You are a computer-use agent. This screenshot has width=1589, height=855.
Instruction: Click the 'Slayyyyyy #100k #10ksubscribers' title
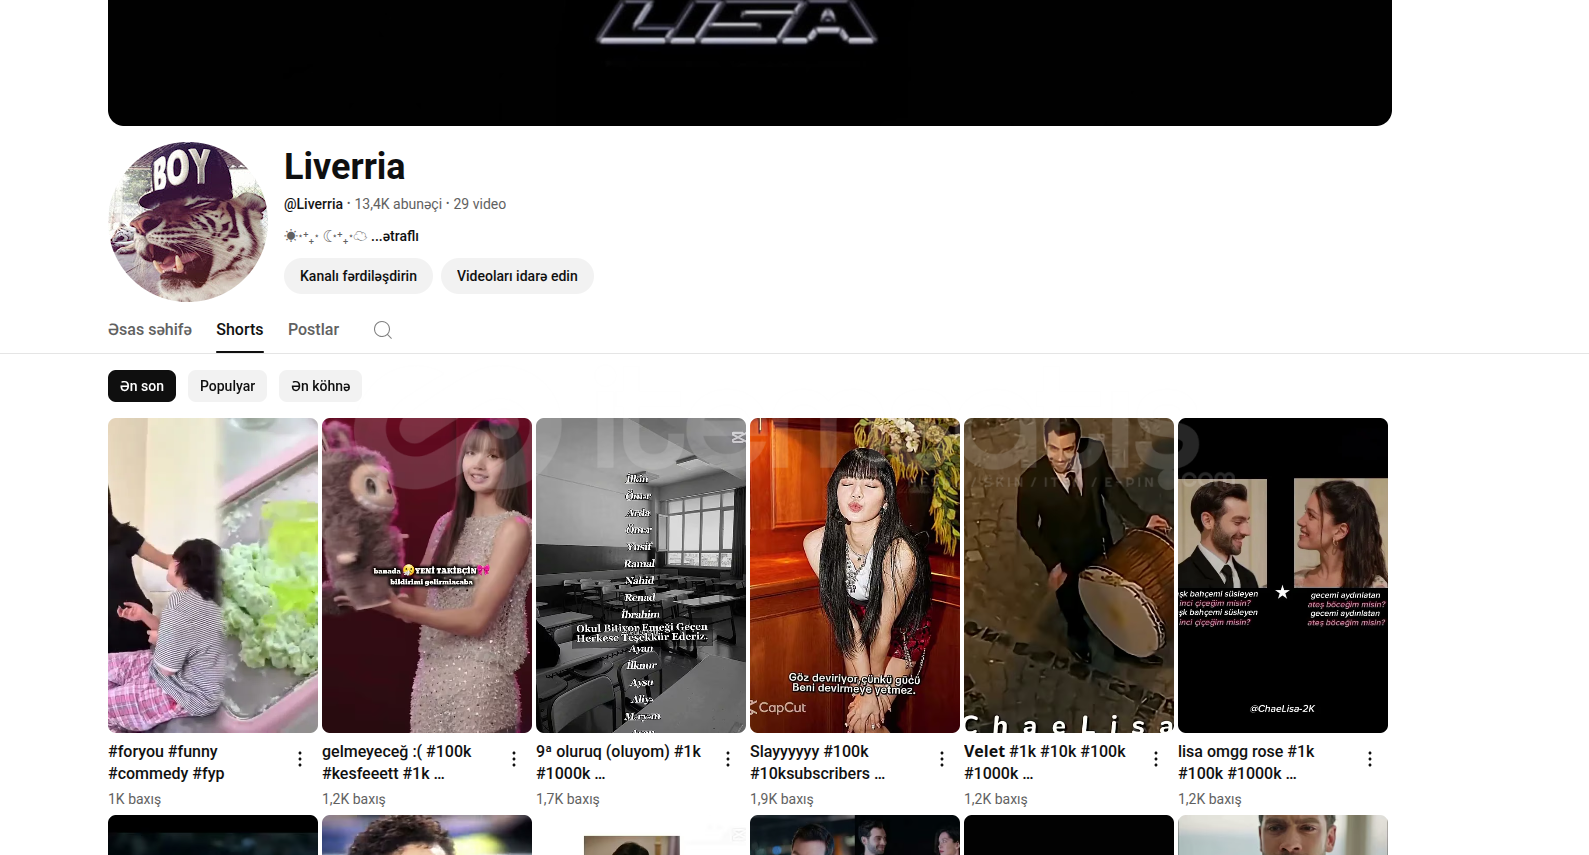click(x=817, y=762)
